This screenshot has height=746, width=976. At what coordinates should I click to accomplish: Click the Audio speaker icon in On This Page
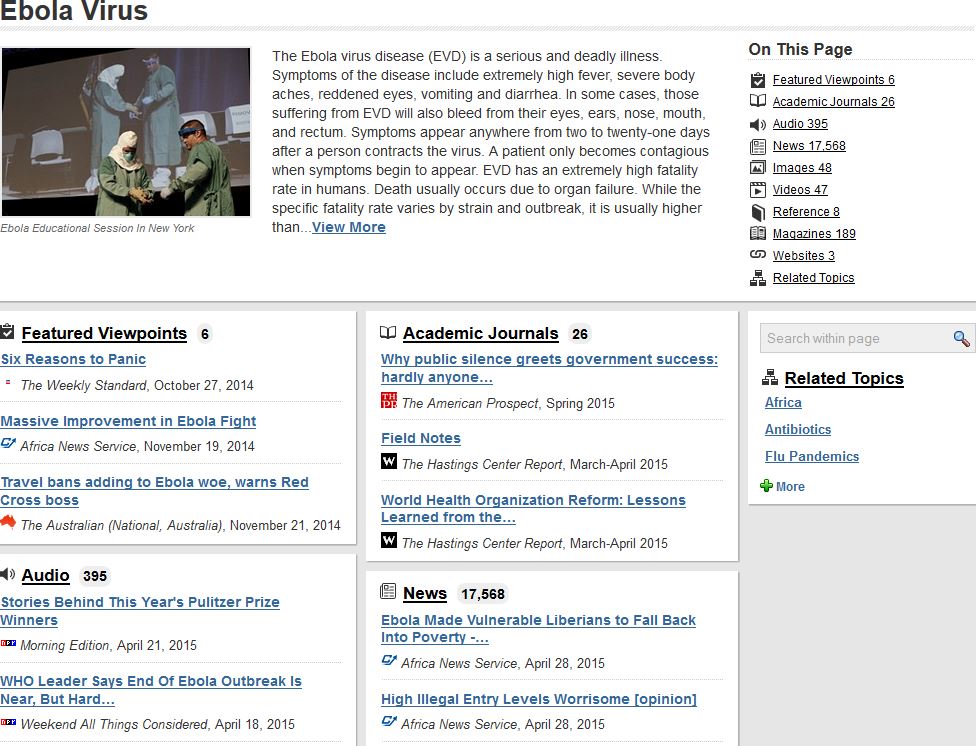click(757, 124)
